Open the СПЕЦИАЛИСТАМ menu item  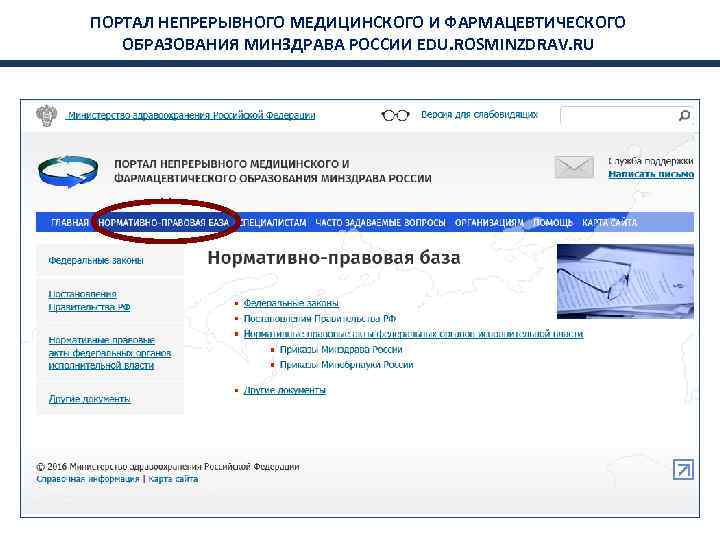point(273,222)
